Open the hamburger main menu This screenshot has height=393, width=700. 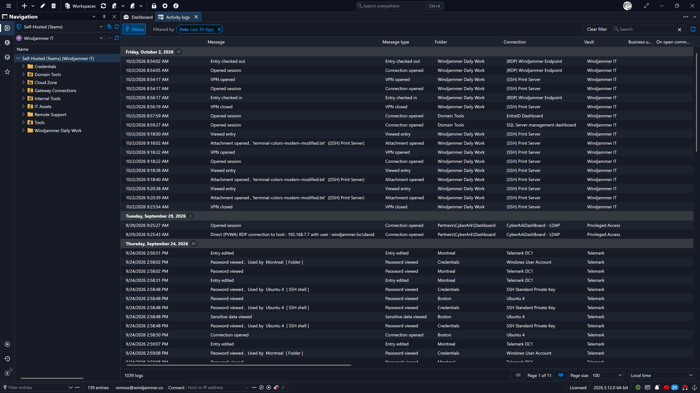8,6
